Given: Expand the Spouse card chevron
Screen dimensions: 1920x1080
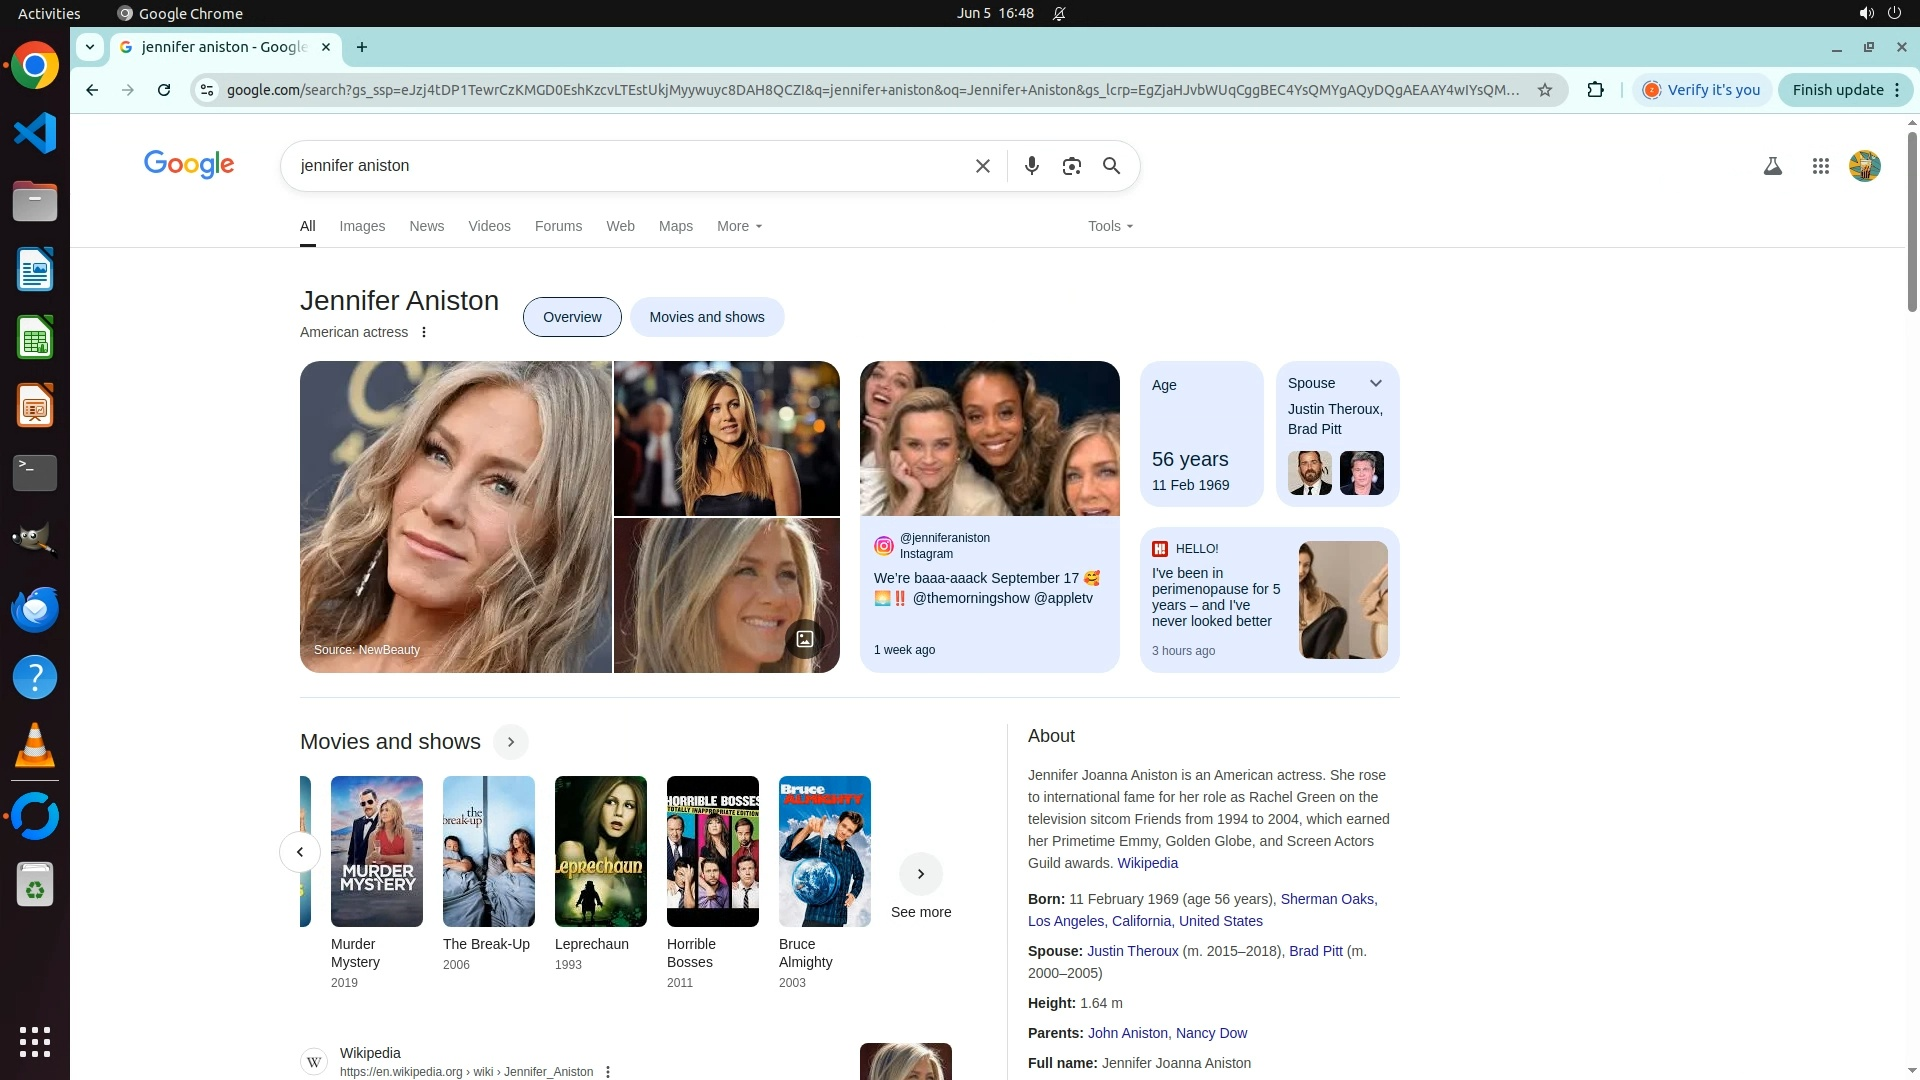Looking at the screenshot, I should (1375, 383).
